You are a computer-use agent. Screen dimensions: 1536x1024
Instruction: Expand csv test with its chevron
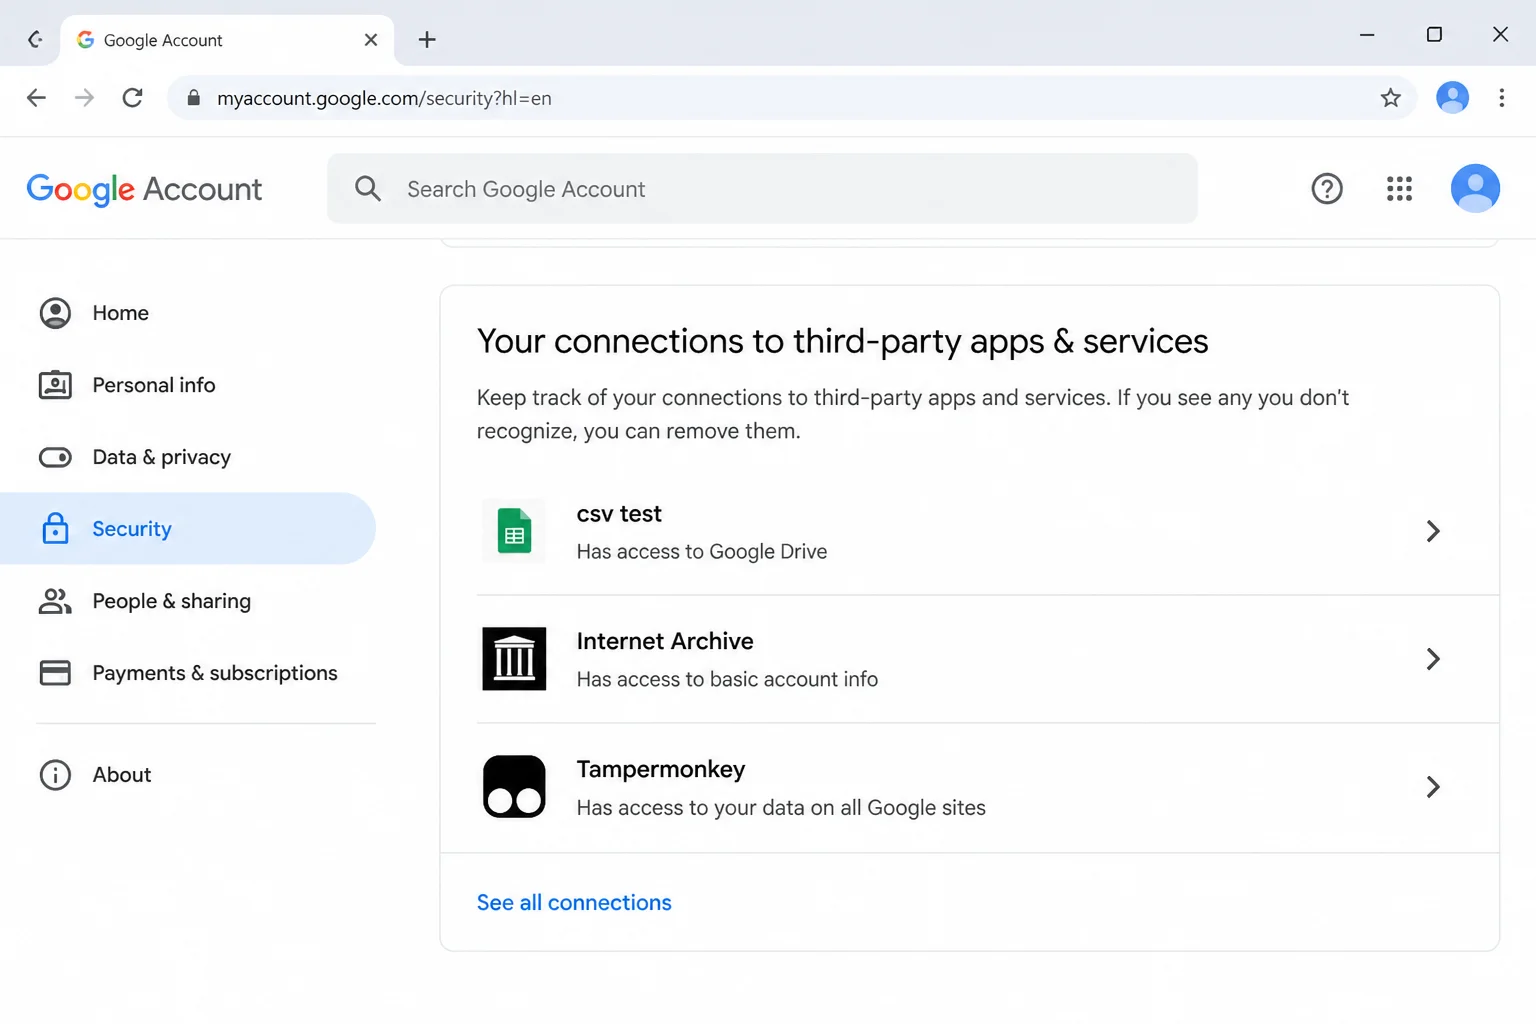[1433, 531]
